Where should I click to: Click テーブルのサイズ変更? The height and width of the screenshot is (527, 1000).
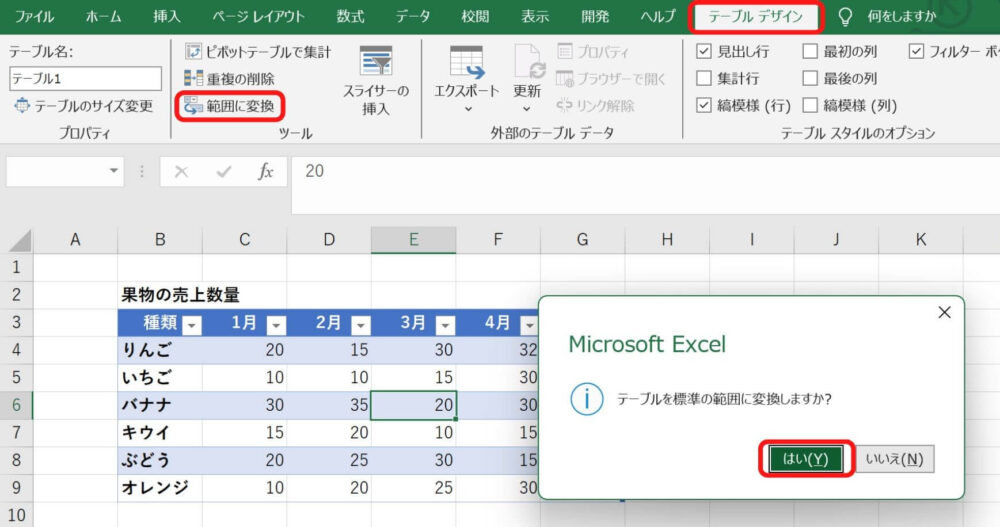[84, 106]
